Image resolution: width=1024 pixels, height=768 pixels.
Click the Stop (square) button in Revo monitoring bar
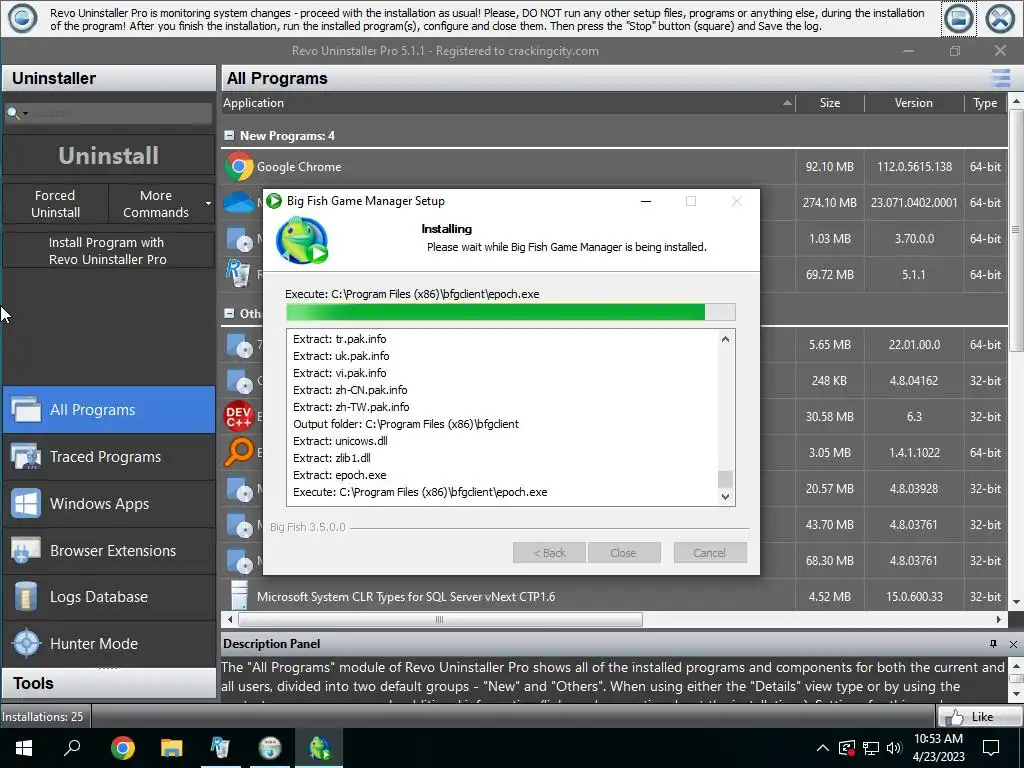959,19
